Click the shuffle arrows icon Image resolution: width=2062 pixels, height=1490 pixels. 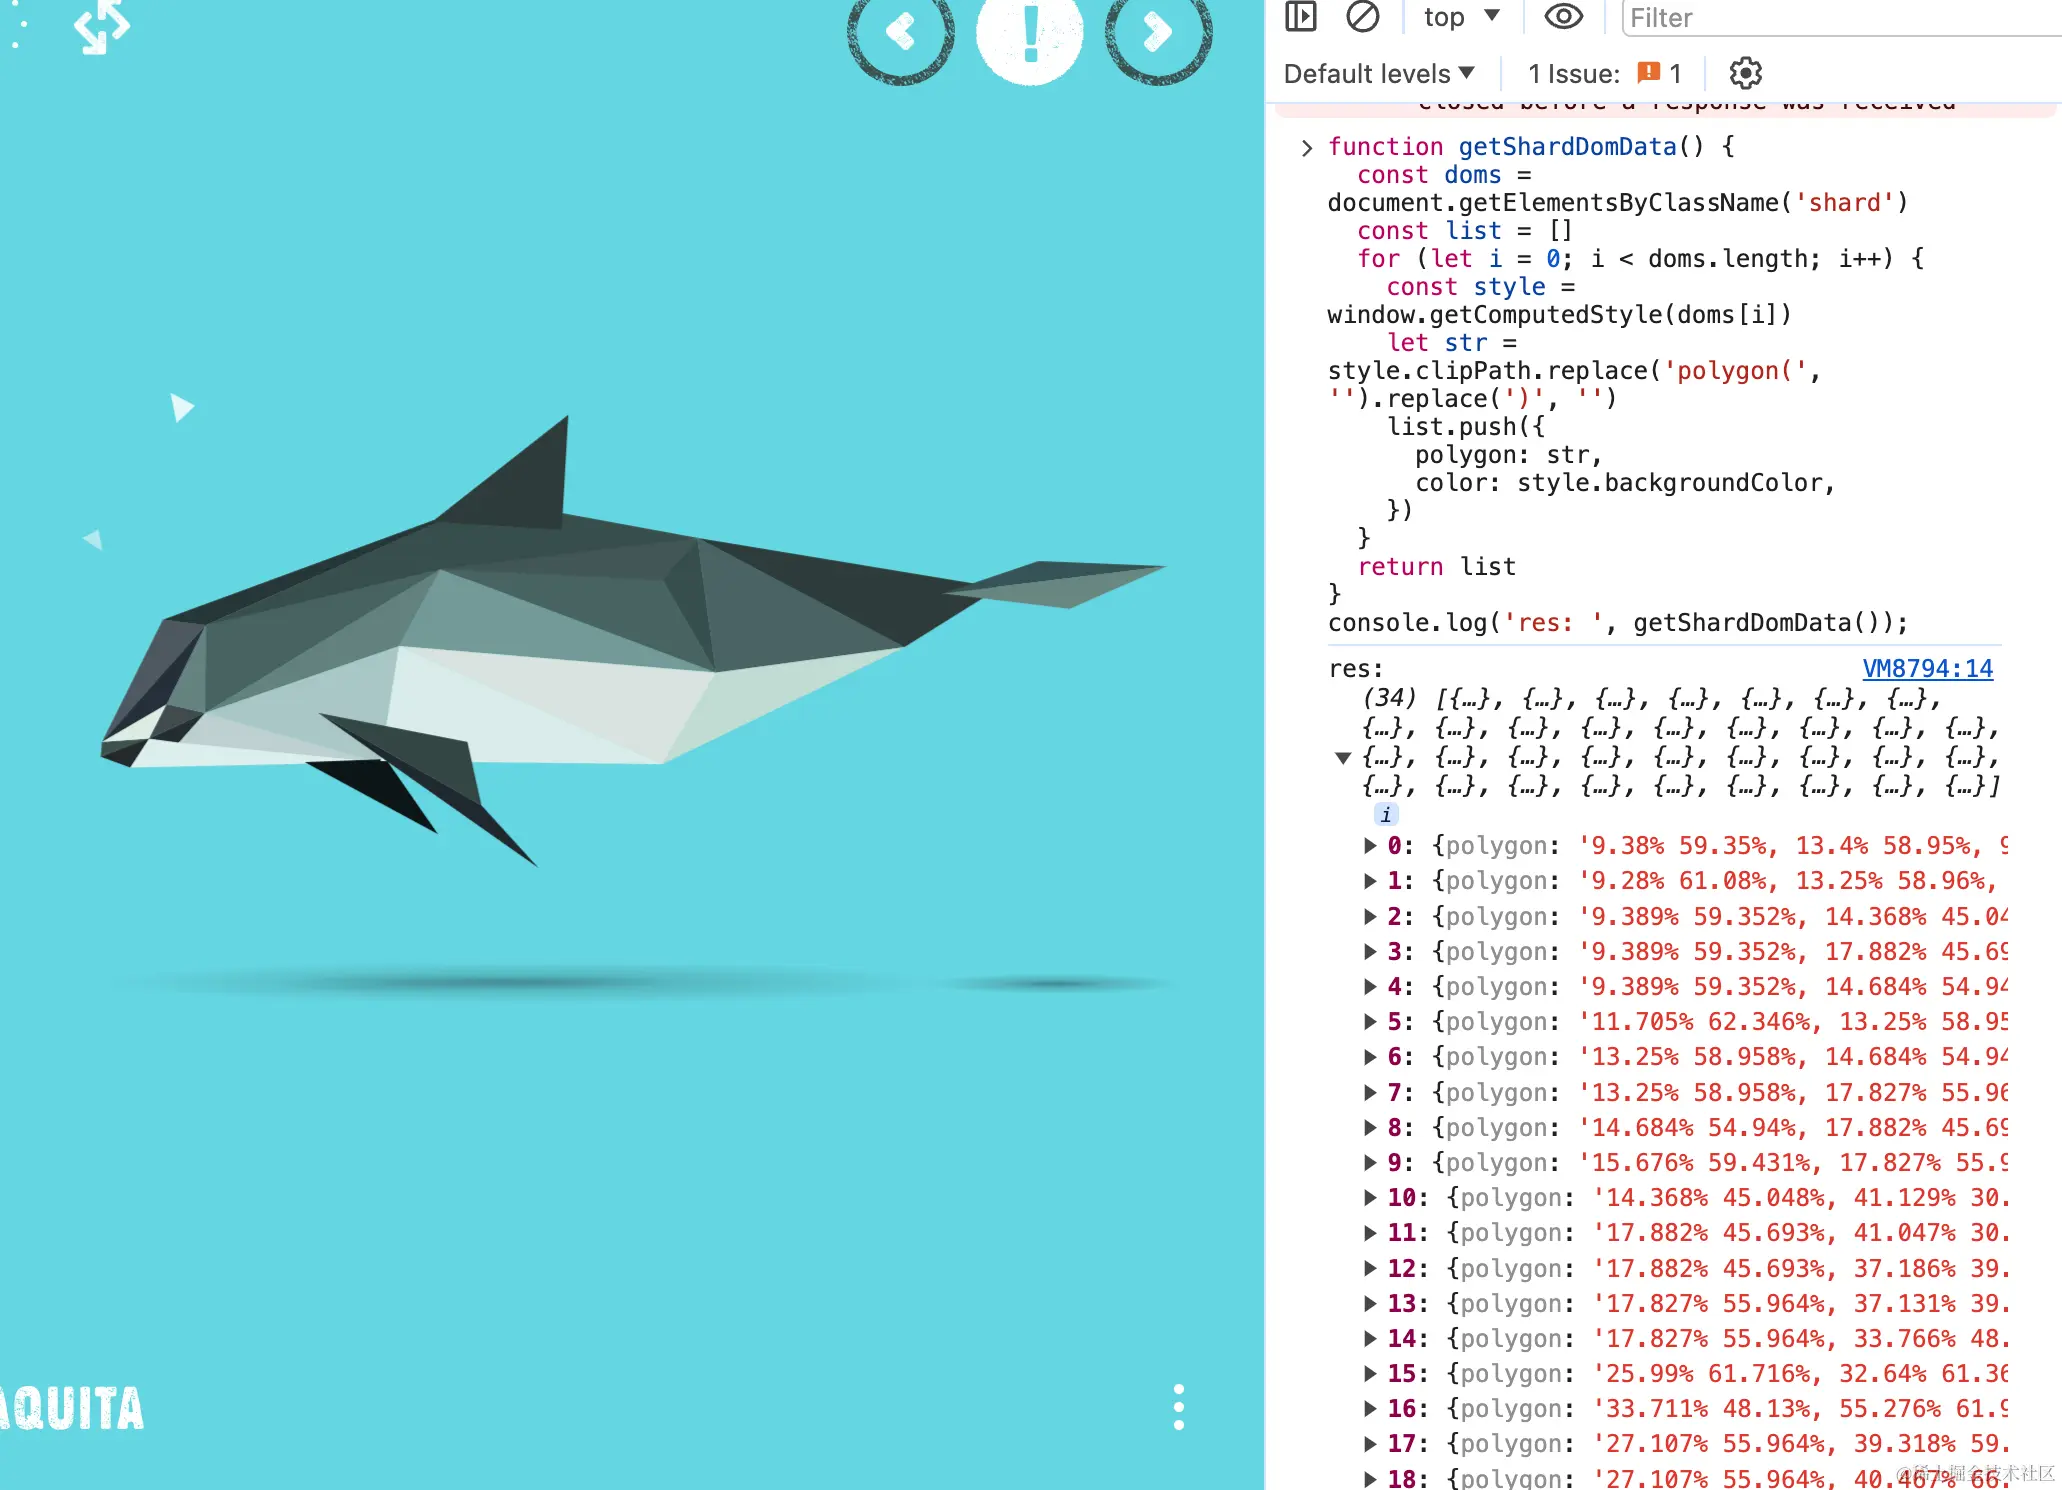[101, 26]
